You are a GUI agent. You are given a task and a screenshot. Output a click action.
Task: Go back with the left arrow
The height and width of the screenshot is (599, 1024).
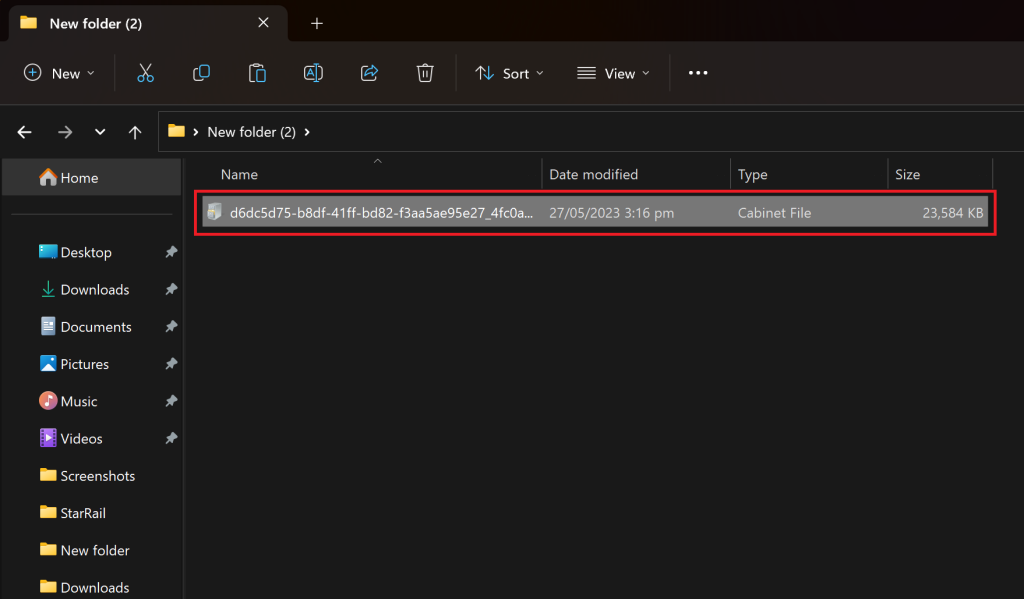(x=25, y=132)
